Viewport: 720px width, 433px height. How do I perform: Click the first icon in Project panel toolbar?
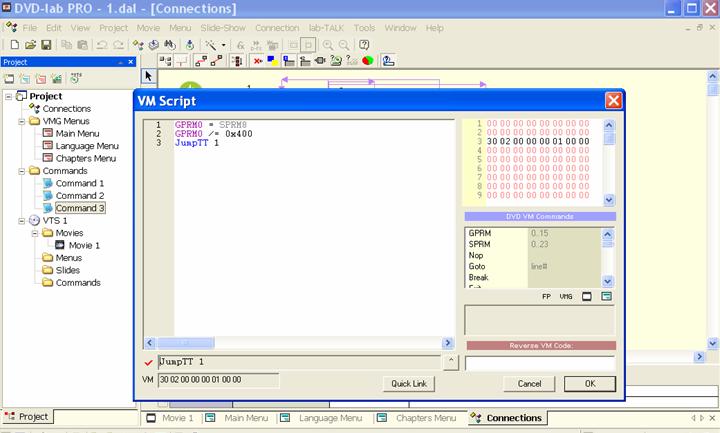coord(9,79)
